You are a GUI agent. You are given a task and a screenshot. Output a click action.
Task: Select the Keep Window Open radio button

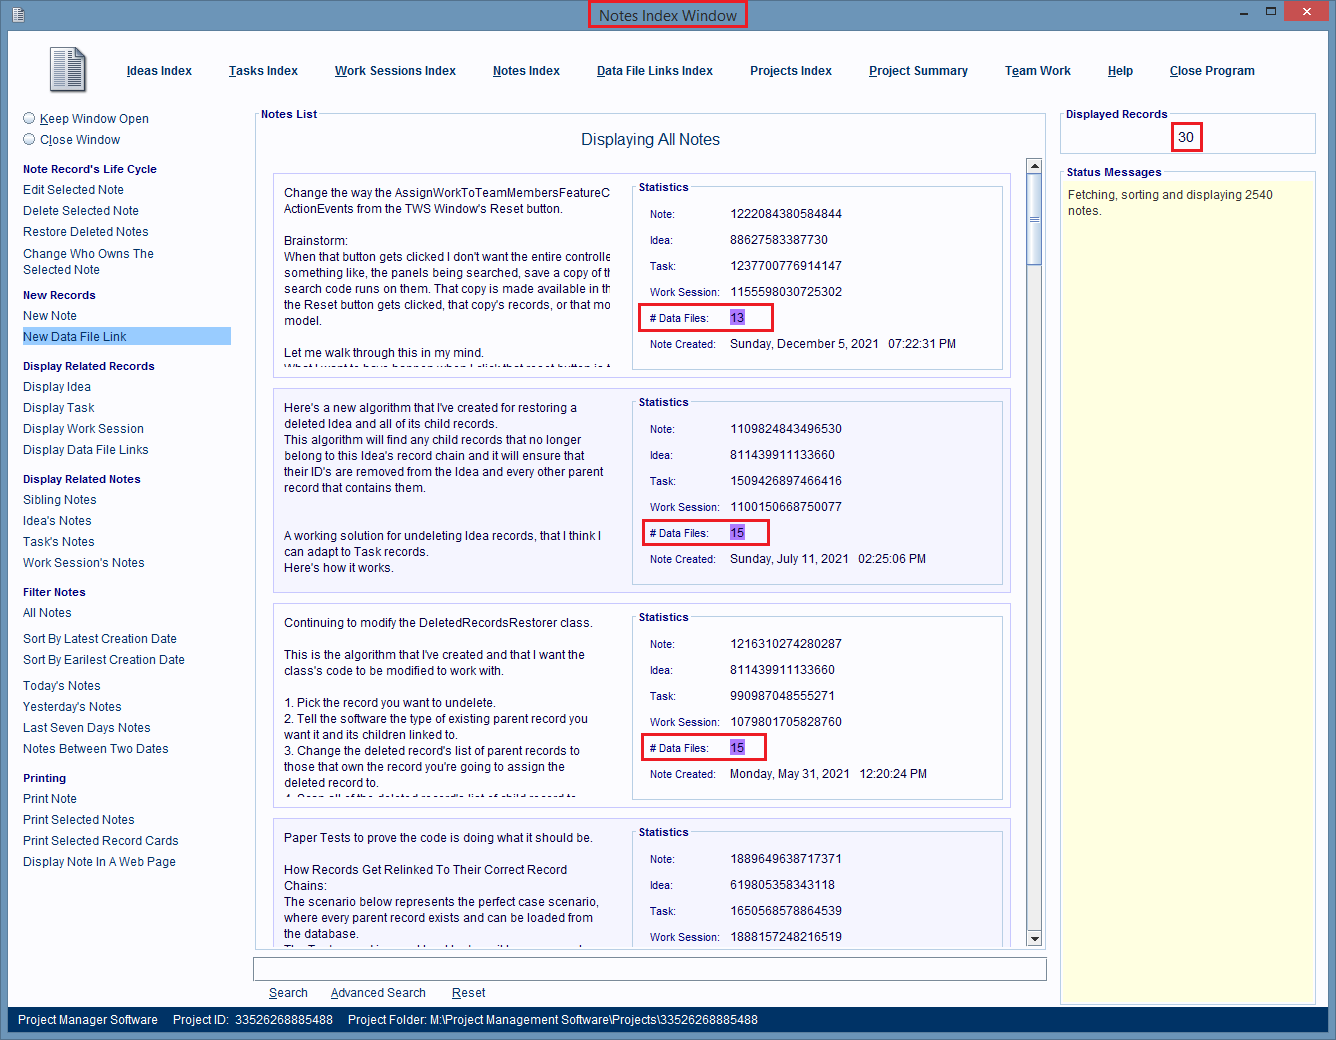pos(29,118)
